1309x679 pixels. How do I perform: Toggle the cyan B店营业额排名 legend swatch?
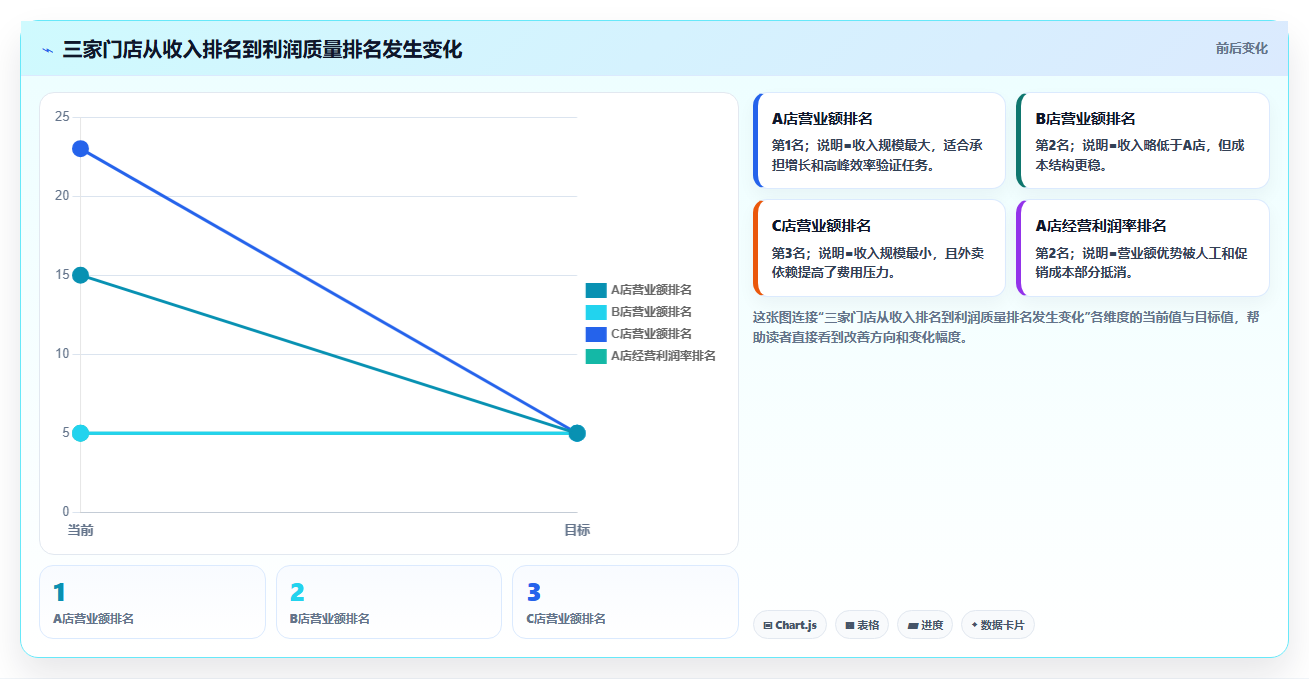point(596,312)
